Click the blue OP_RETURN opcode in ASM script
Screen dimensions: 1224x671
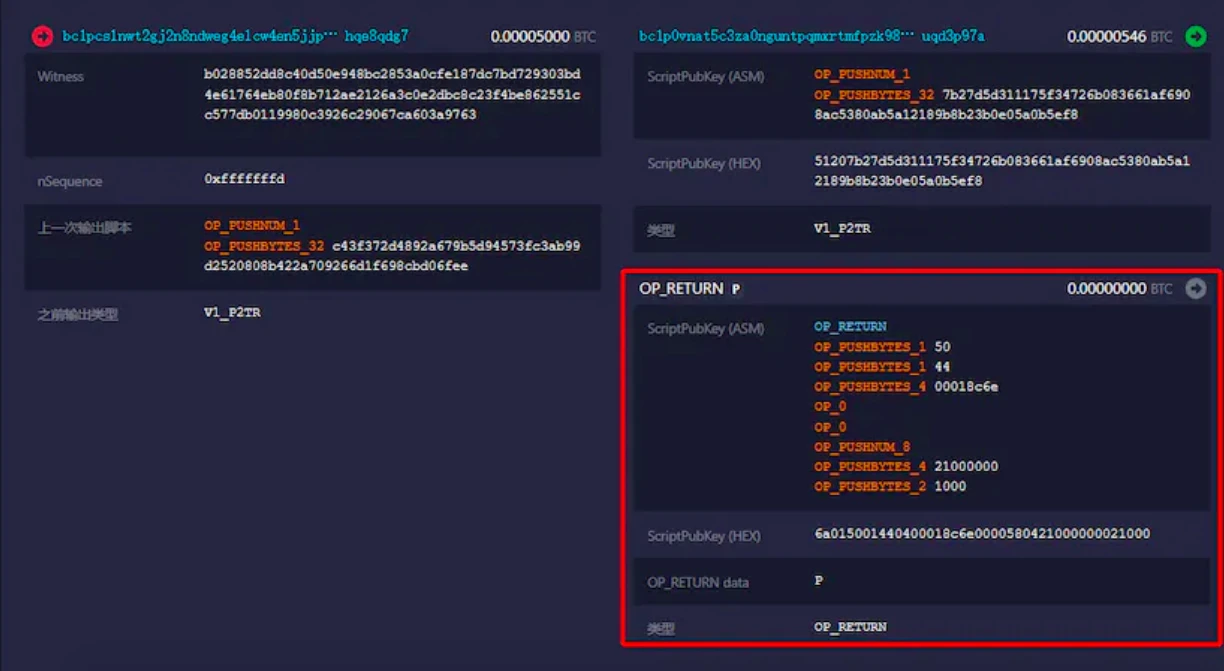(850, 327)
